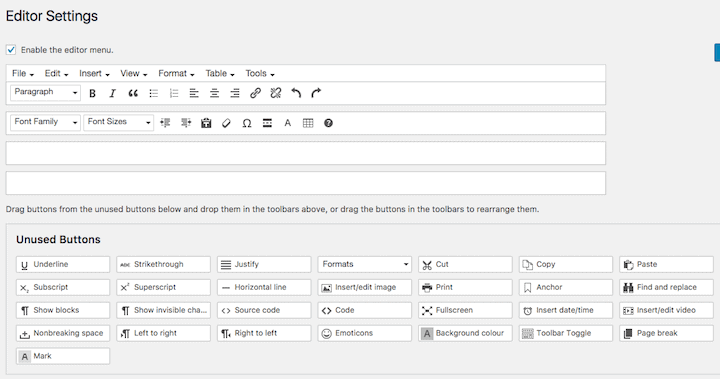Expand the Font Sizes dropdown

tap(118, 122)
